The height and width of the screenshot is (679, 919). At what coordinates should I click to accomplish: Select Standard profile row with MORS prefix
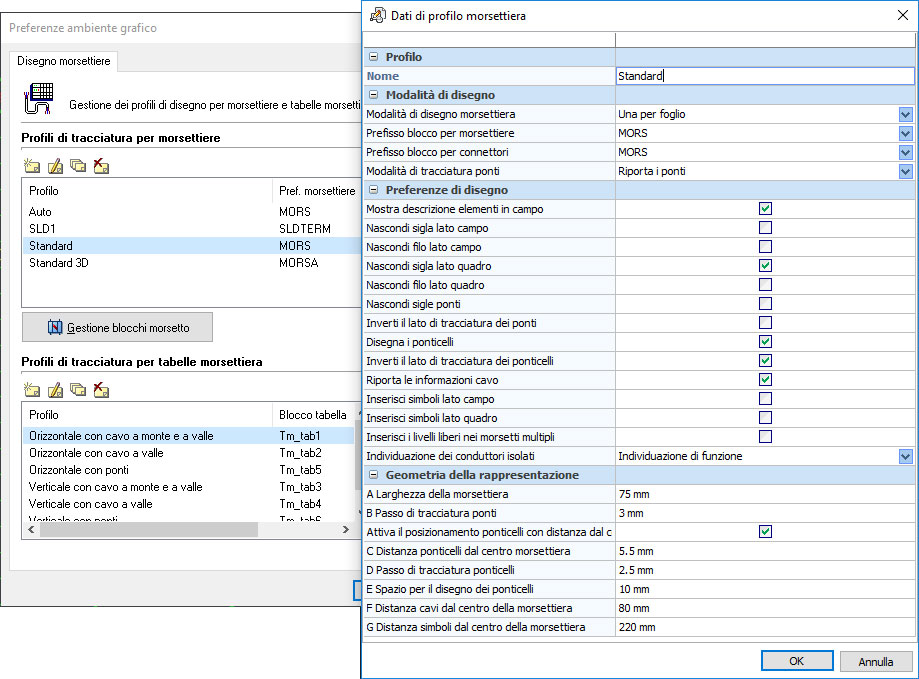pos(191,245)
